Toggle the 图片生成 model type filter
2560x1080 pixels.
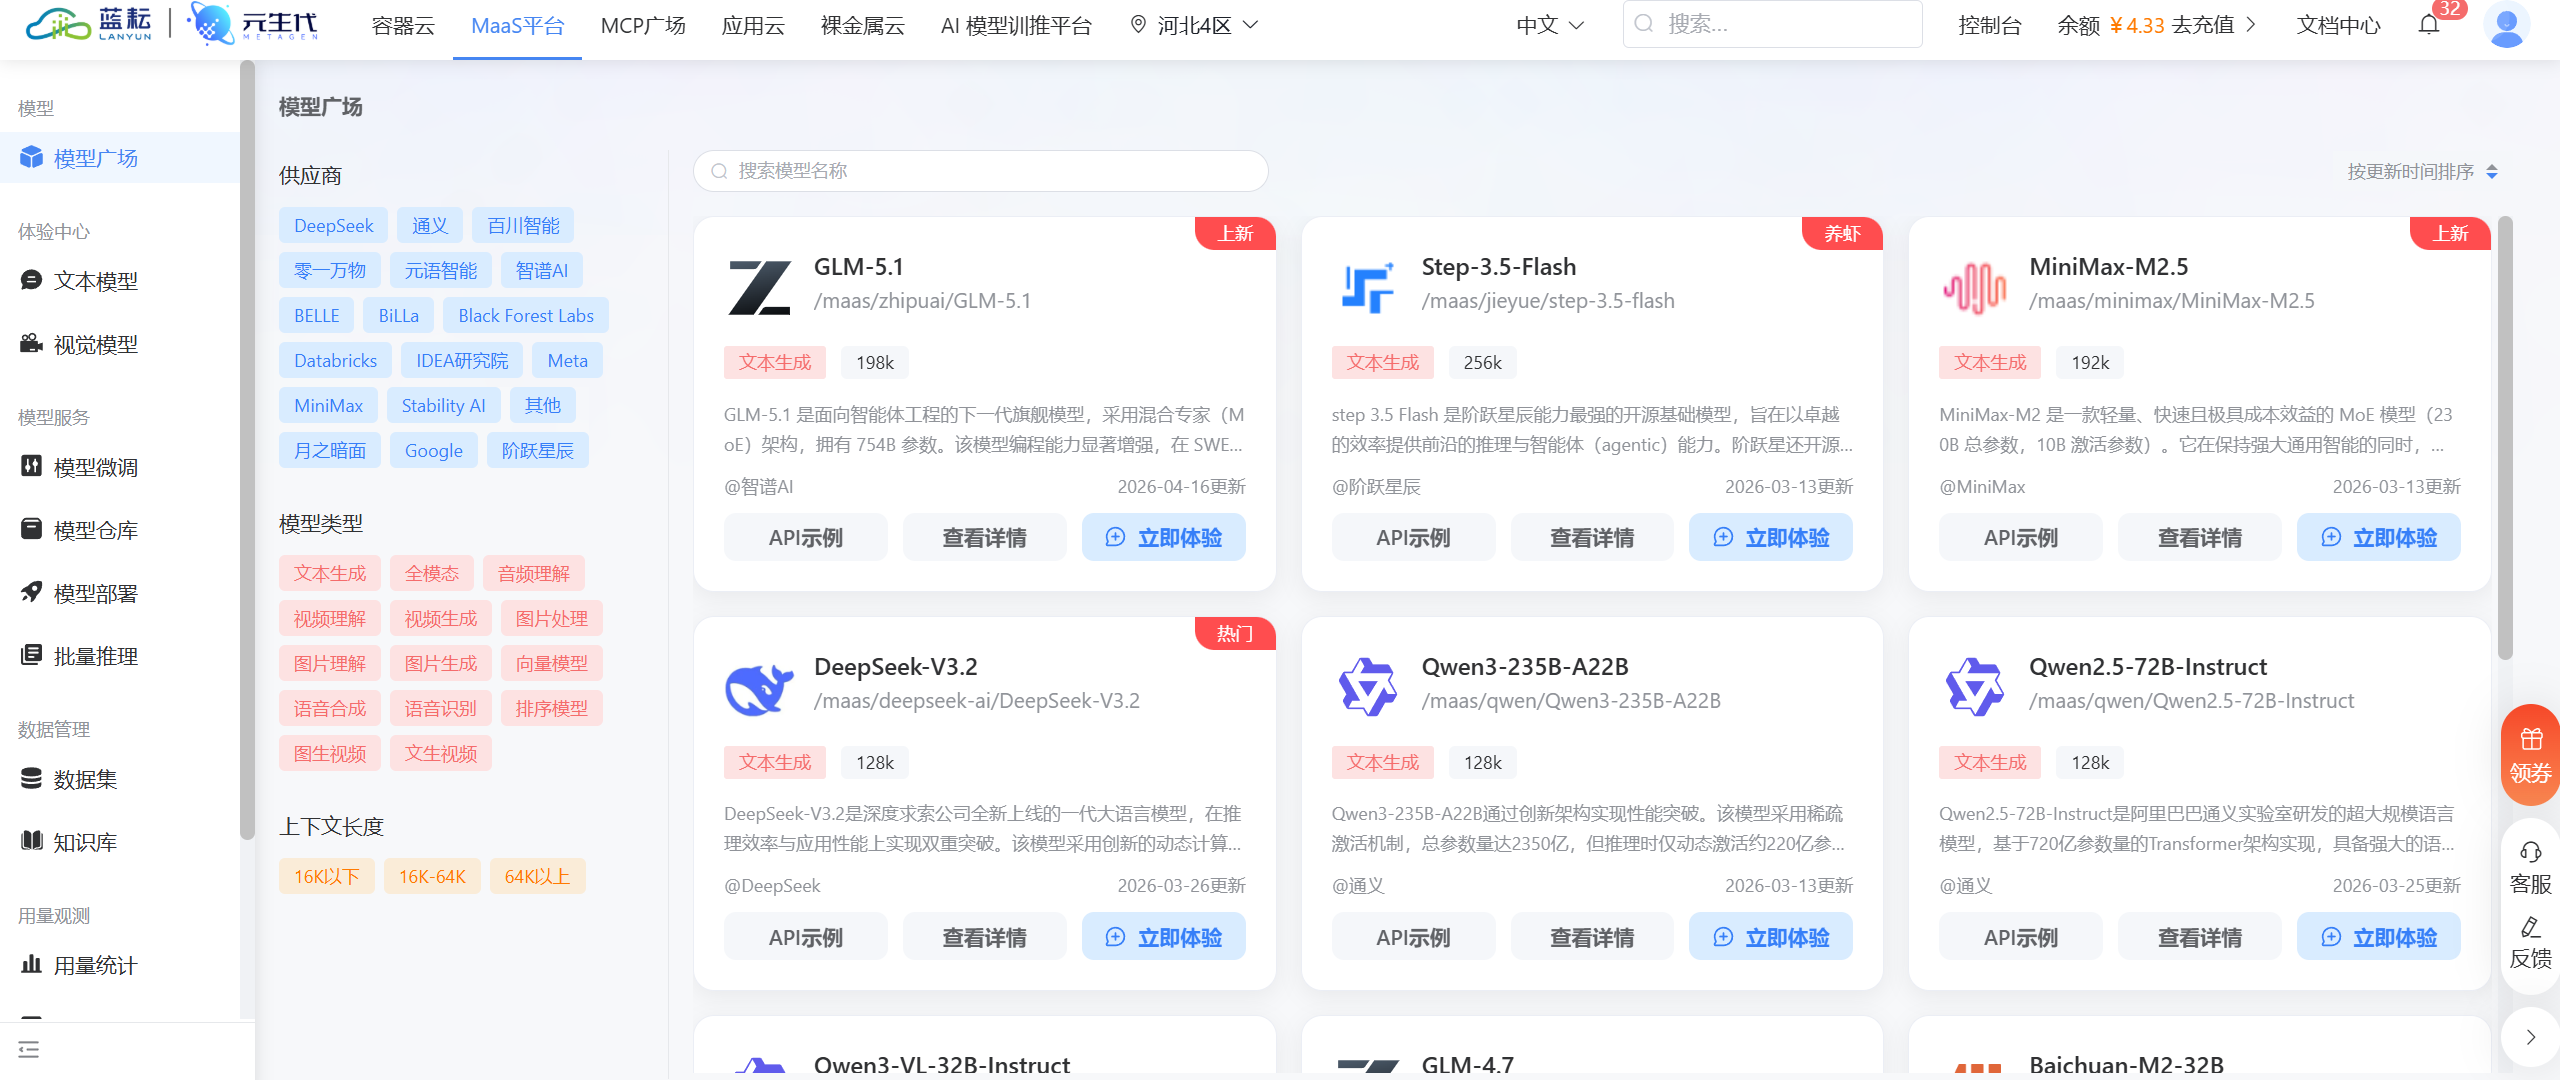pyautogui.click(x=441, y=664)
